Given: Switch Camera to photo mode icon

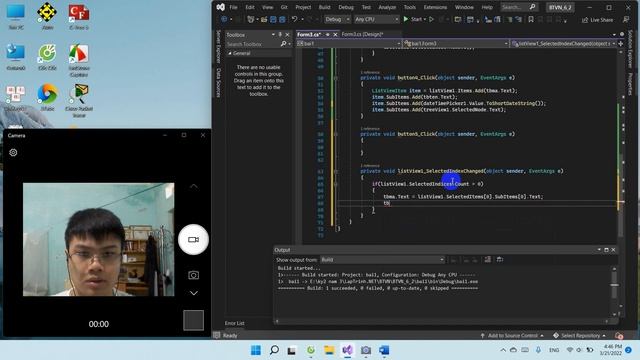Looking at the screenshot, I should (193, 276).
